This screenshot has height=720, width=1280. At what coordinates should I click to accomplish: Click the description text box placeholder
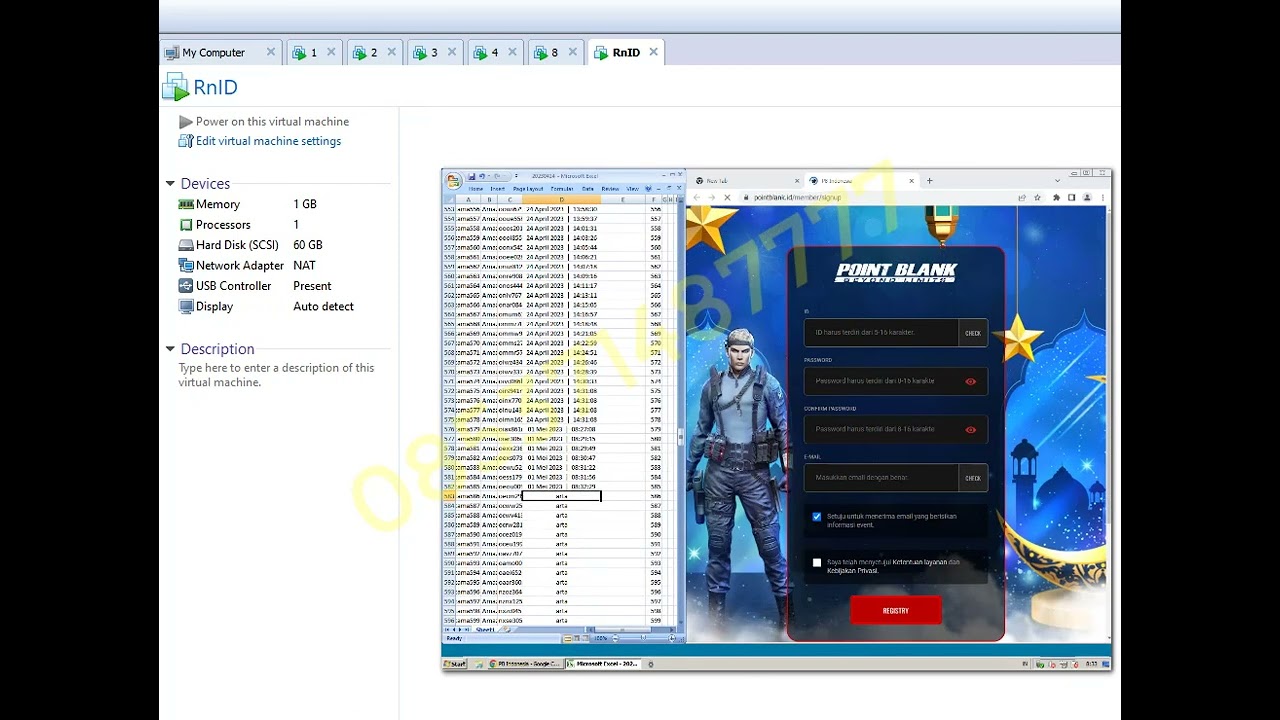tap(276, 375)
